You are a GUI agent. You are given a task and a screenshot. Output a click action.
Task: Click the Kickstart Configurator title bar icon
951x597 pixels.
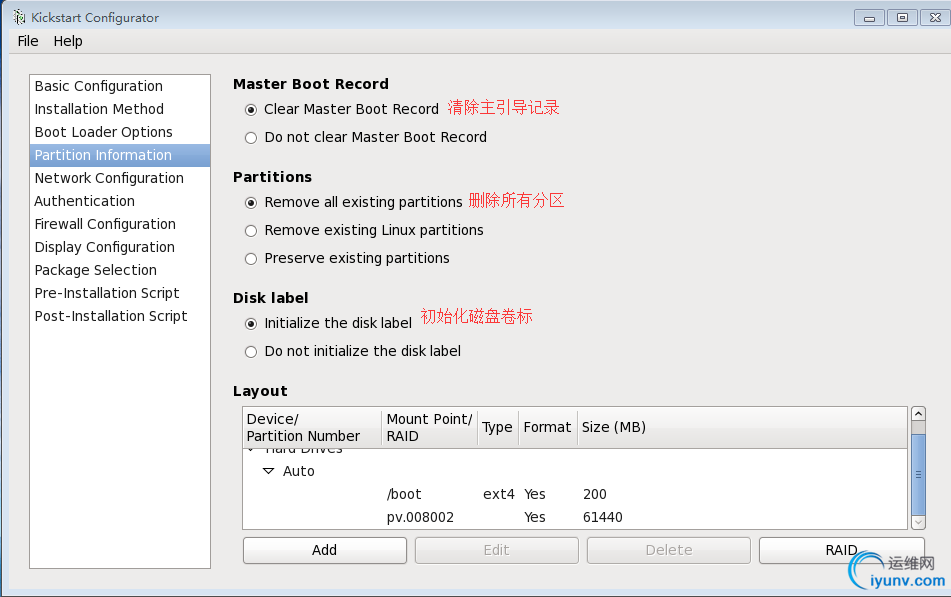tap(19, 17)
